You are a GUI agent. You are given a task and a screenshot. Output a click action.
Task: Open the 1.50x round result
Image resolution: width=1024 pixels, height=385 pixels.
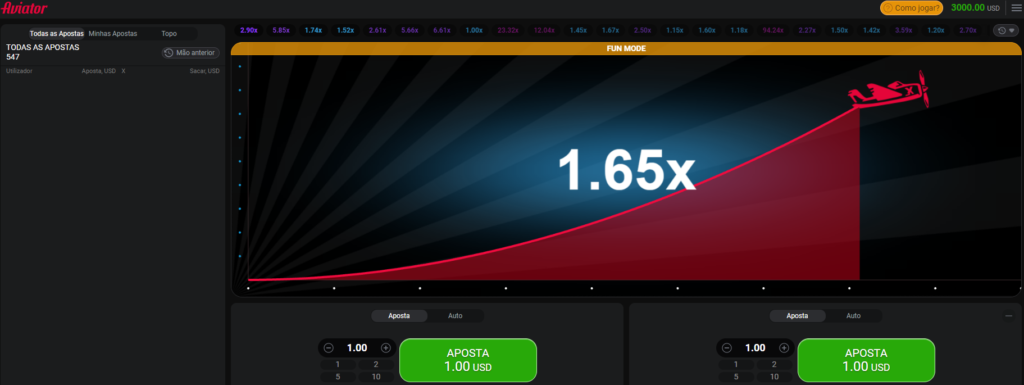tap(839, 30)
